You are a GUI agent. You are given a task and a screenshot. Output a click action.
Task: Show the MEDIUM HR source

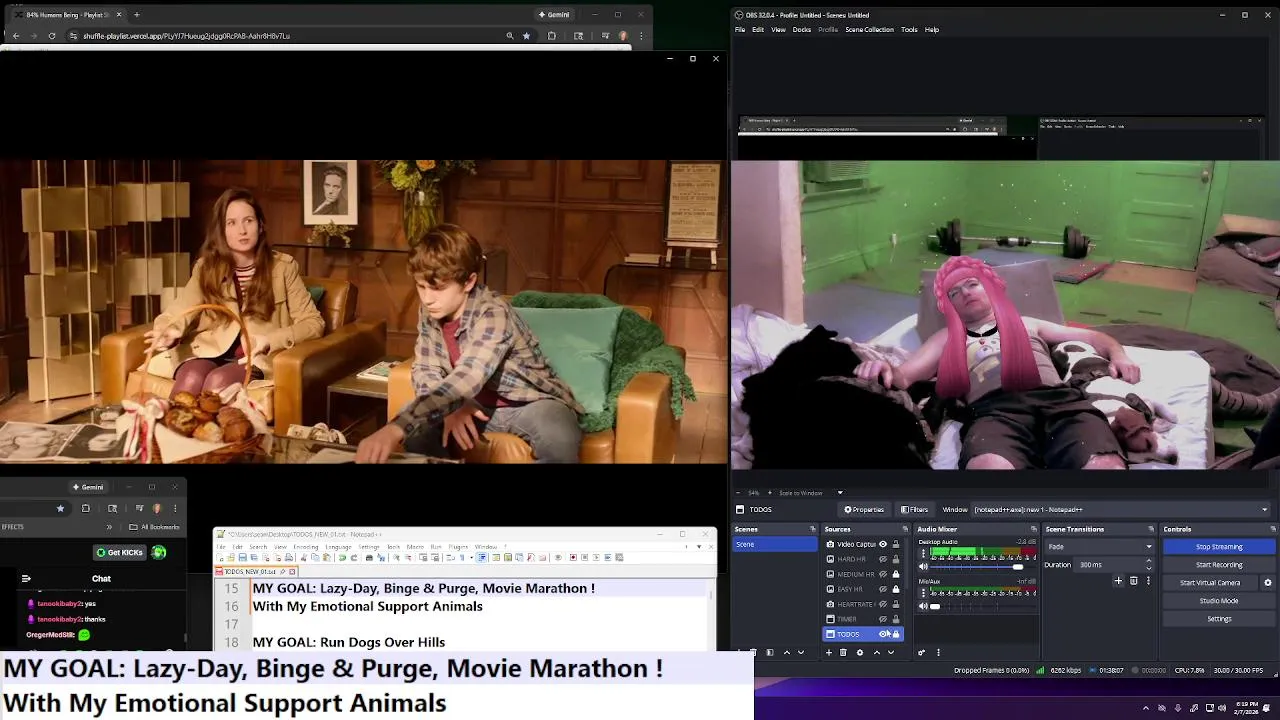point(883,574)
